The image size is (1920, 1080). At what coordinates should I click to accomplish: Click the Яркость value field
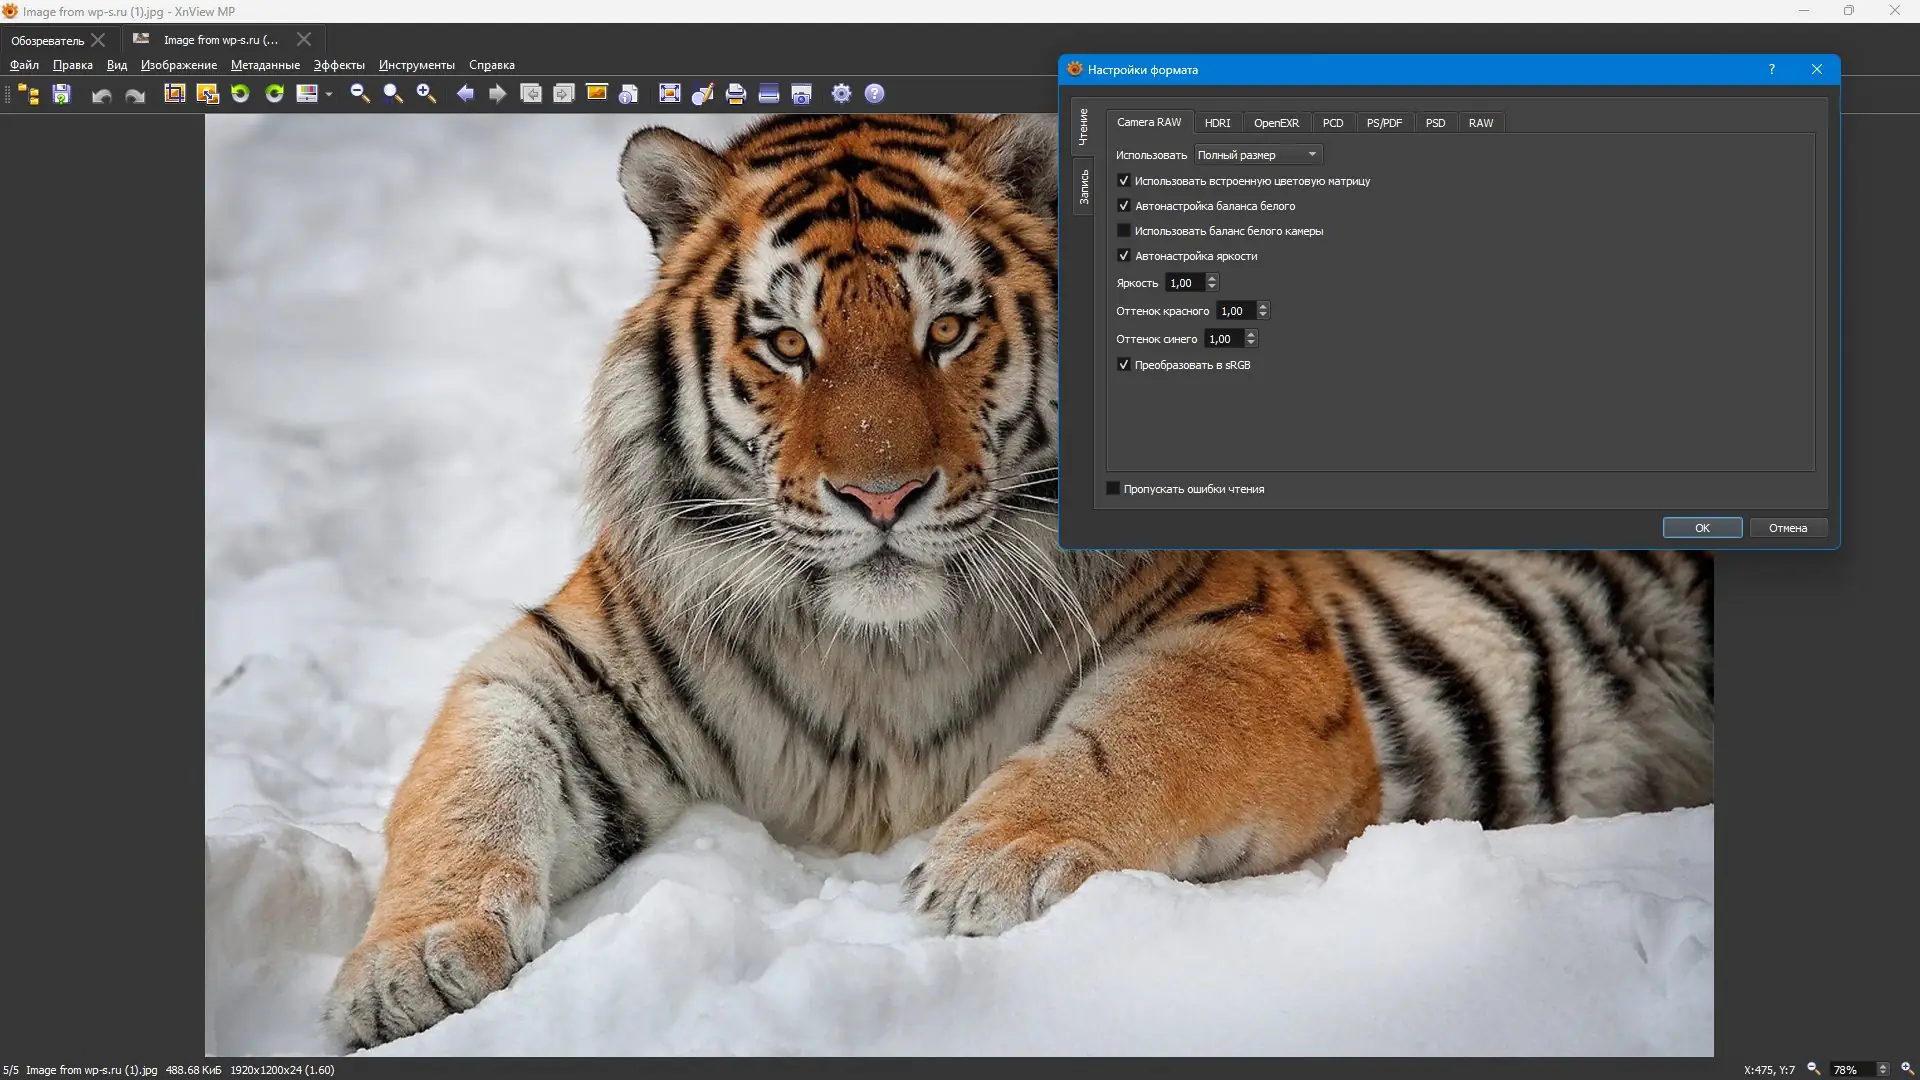(1185, 283)
